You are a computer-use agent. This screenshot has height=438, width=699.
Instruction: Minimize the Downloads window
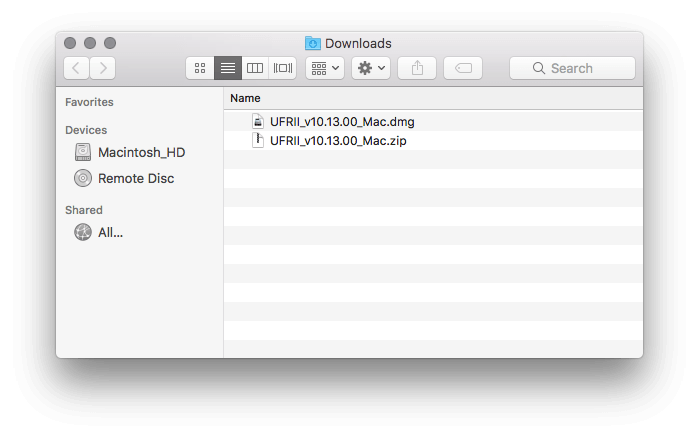pos(90,43)
